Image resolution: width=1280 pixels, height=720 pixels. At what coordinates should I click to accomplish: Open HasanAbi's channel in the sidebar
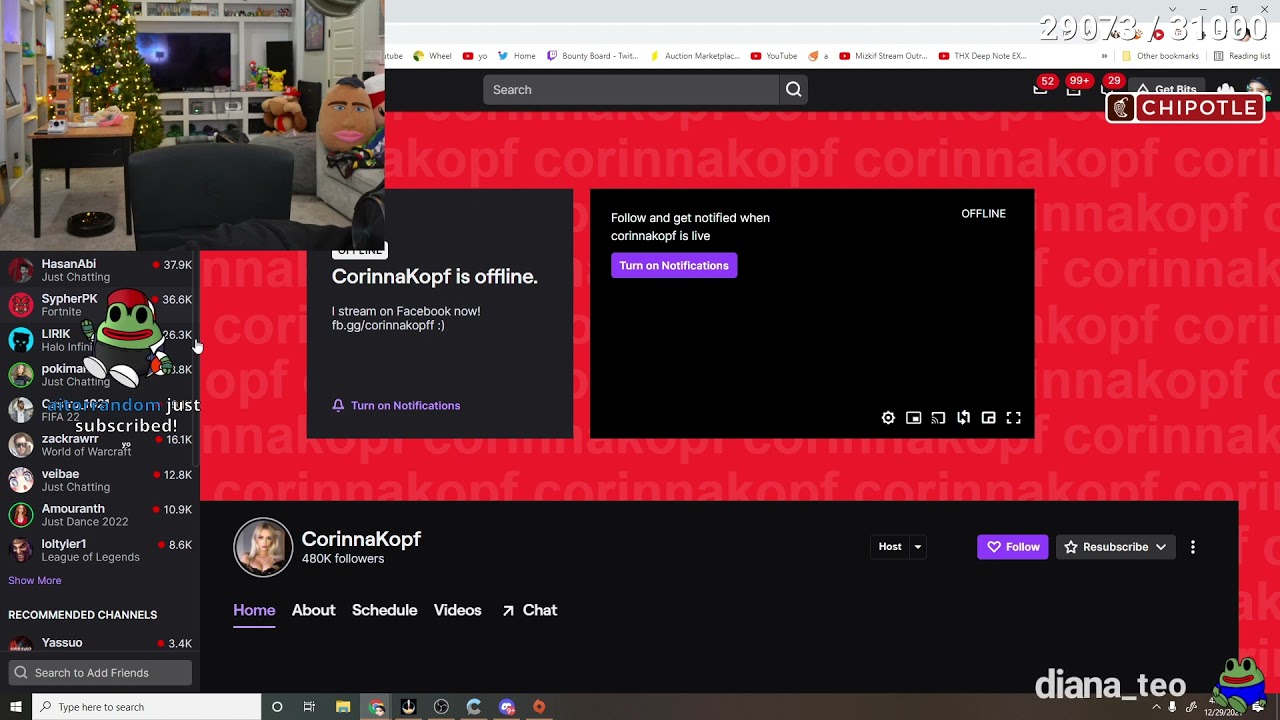[100, 270]
